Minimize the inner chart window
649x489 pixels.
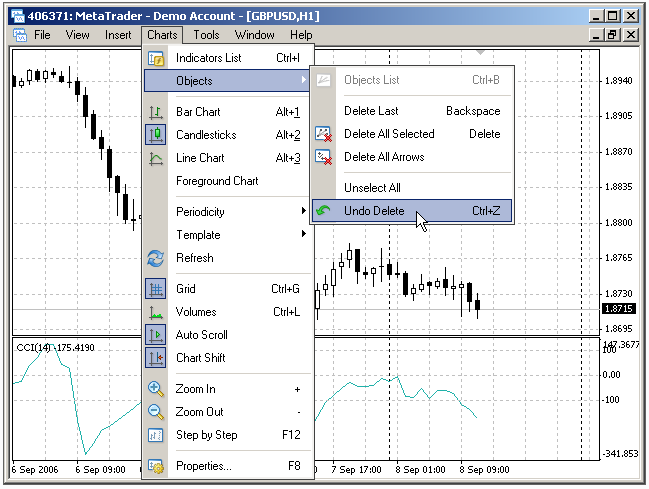[596, 35]
